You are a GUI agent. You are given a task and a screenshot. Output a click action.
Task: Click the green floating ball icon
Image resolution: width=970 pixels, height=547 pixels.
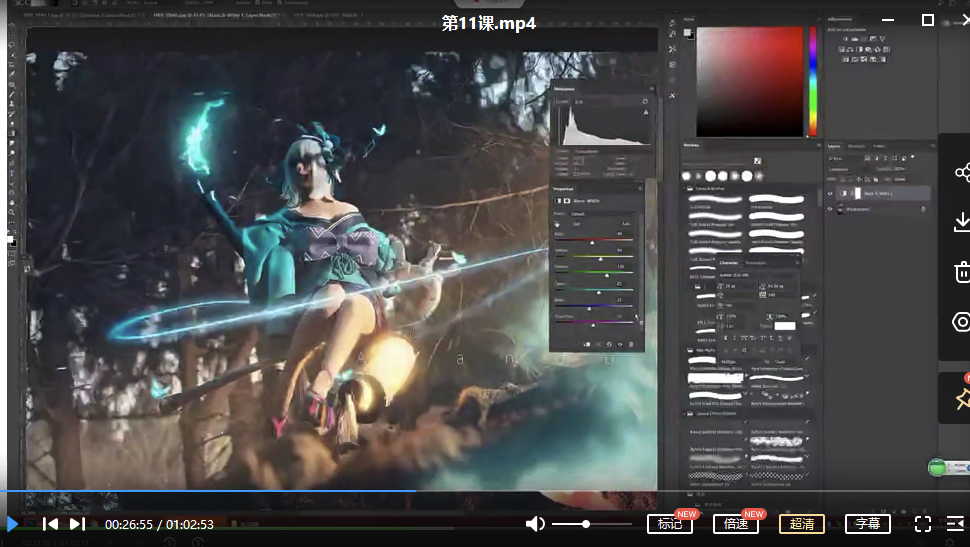tap(937, 467)
